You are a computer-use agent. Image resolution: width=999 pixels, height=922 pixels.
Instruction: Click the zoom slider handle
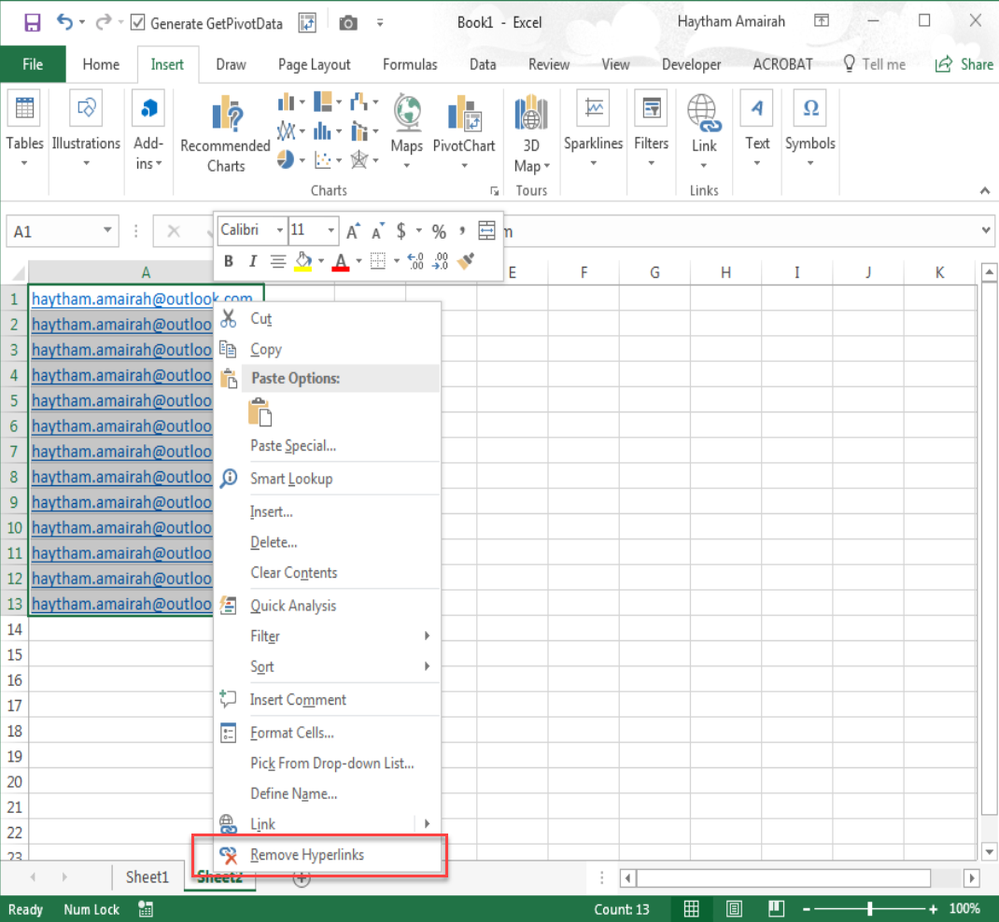click(870, 909)
